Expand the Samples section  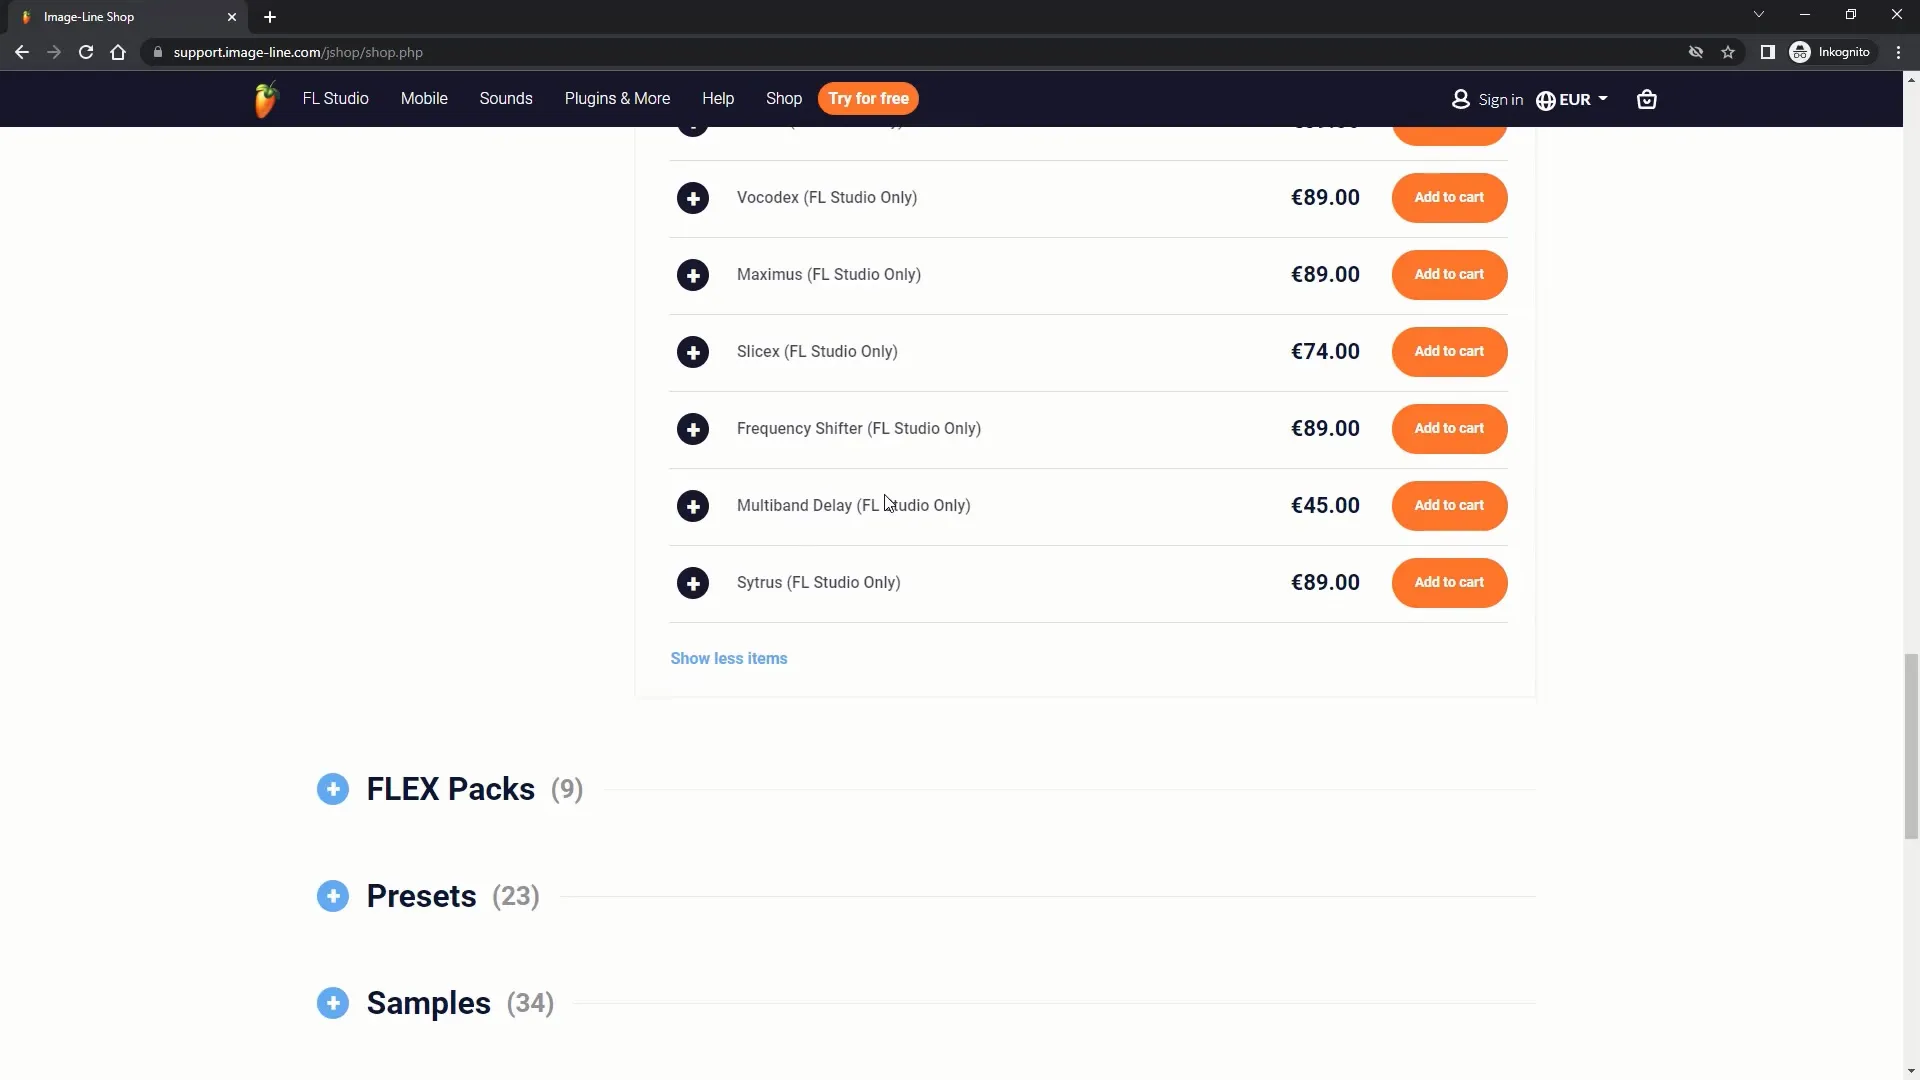pos(332,1004)
